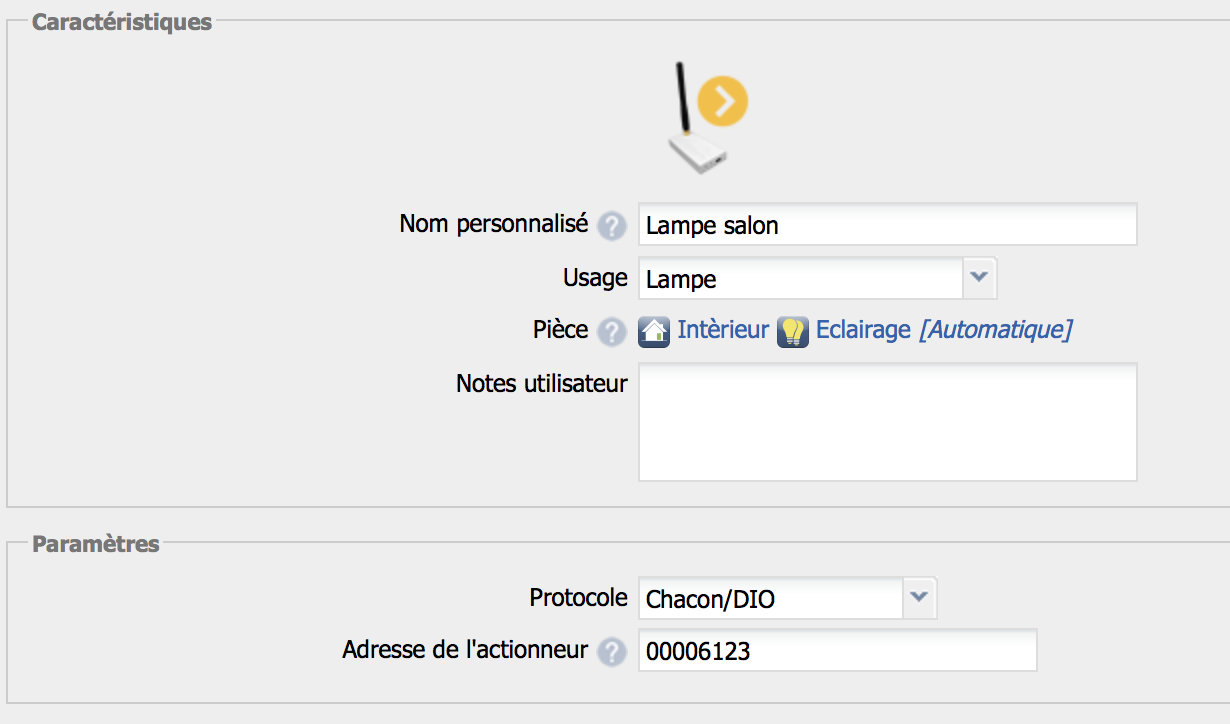Image resolution: width=1230 pixels, height=724 pixels.
Task: Expand the Usage dropdown arrow
Action: [x=980, y=278]
